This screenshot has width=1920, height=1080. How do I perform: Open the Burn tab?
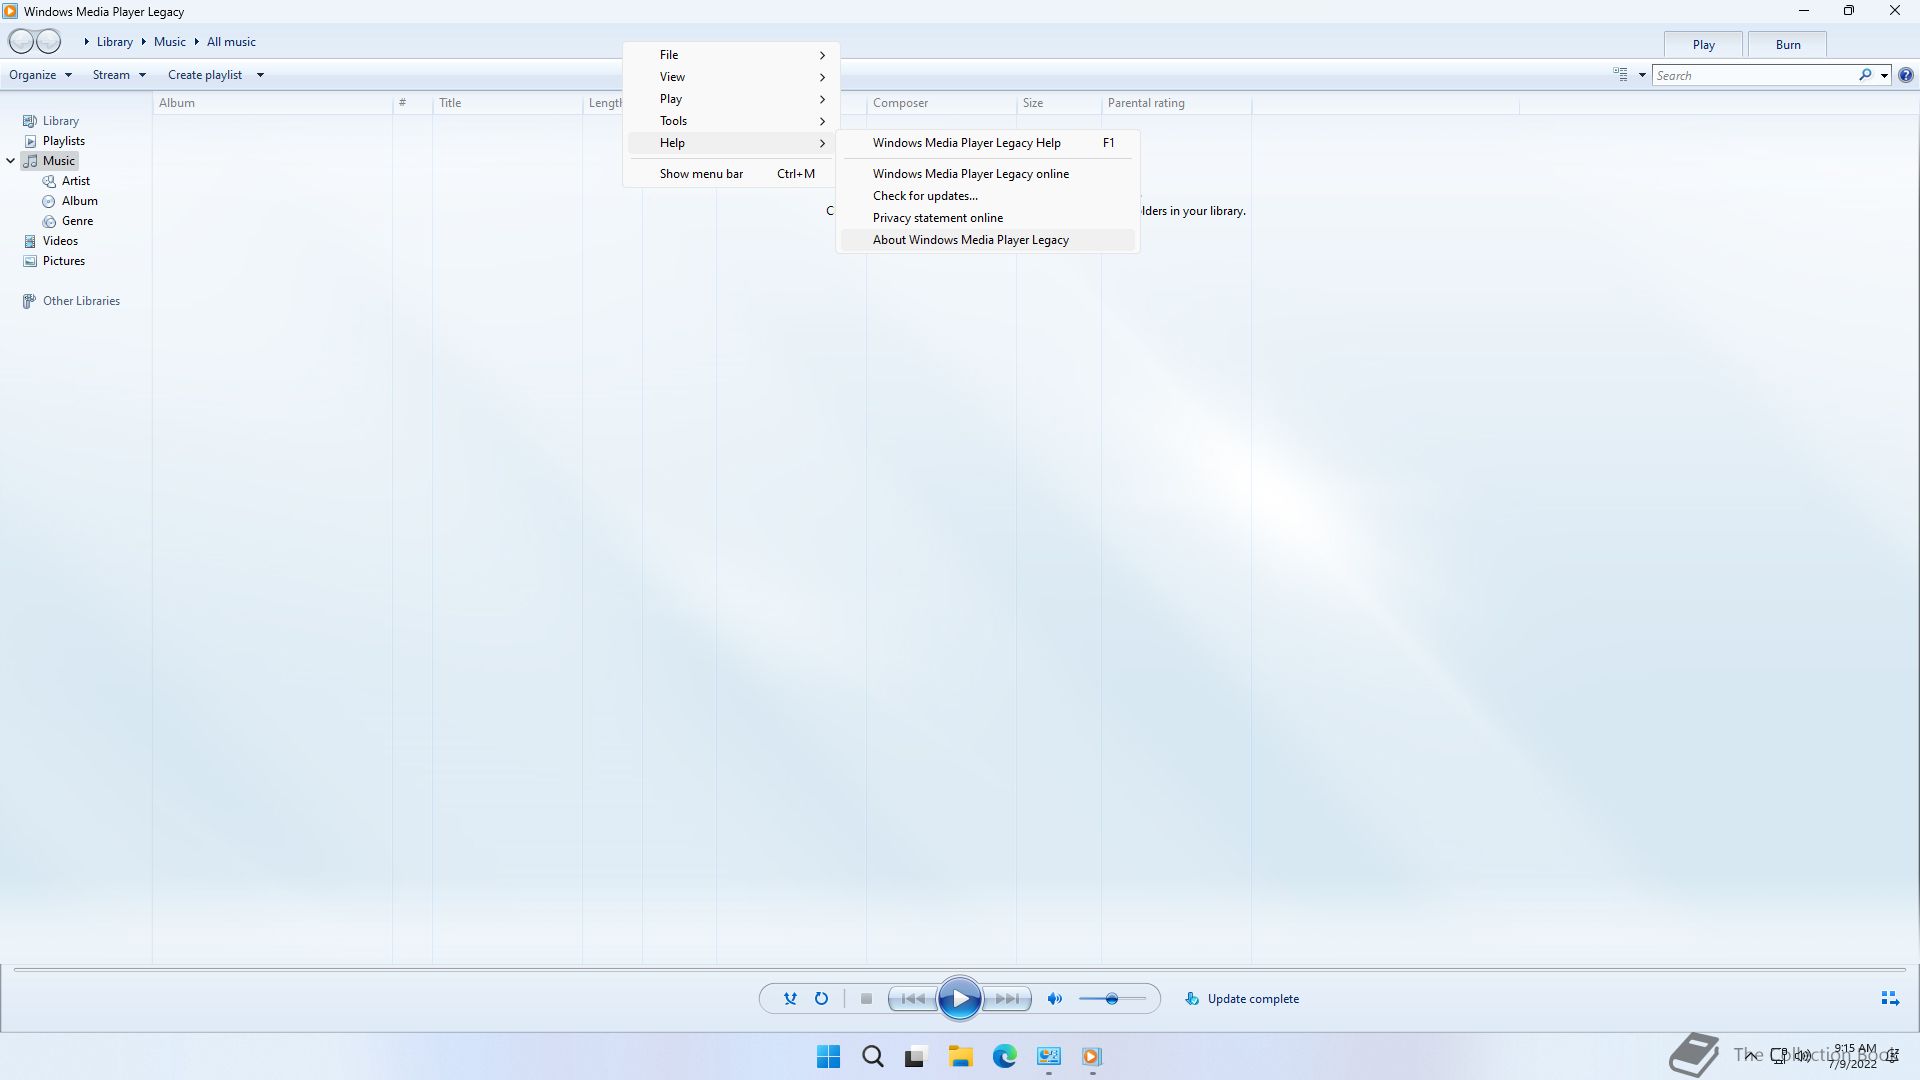pos(1787,45)
